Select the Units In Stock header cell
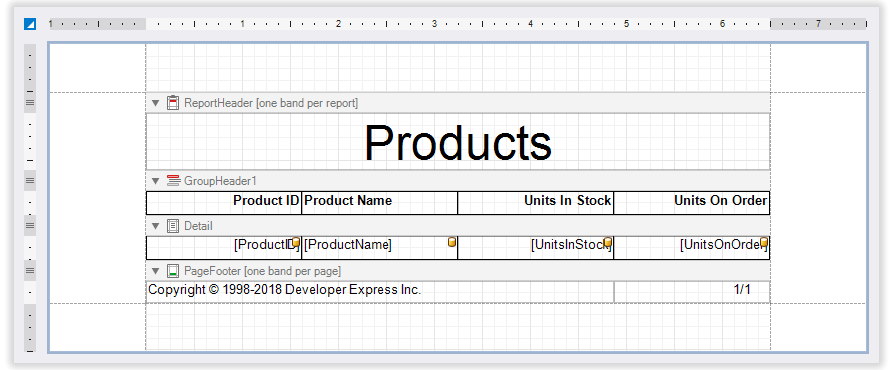 pyautogui.click(x=535, y=203)
